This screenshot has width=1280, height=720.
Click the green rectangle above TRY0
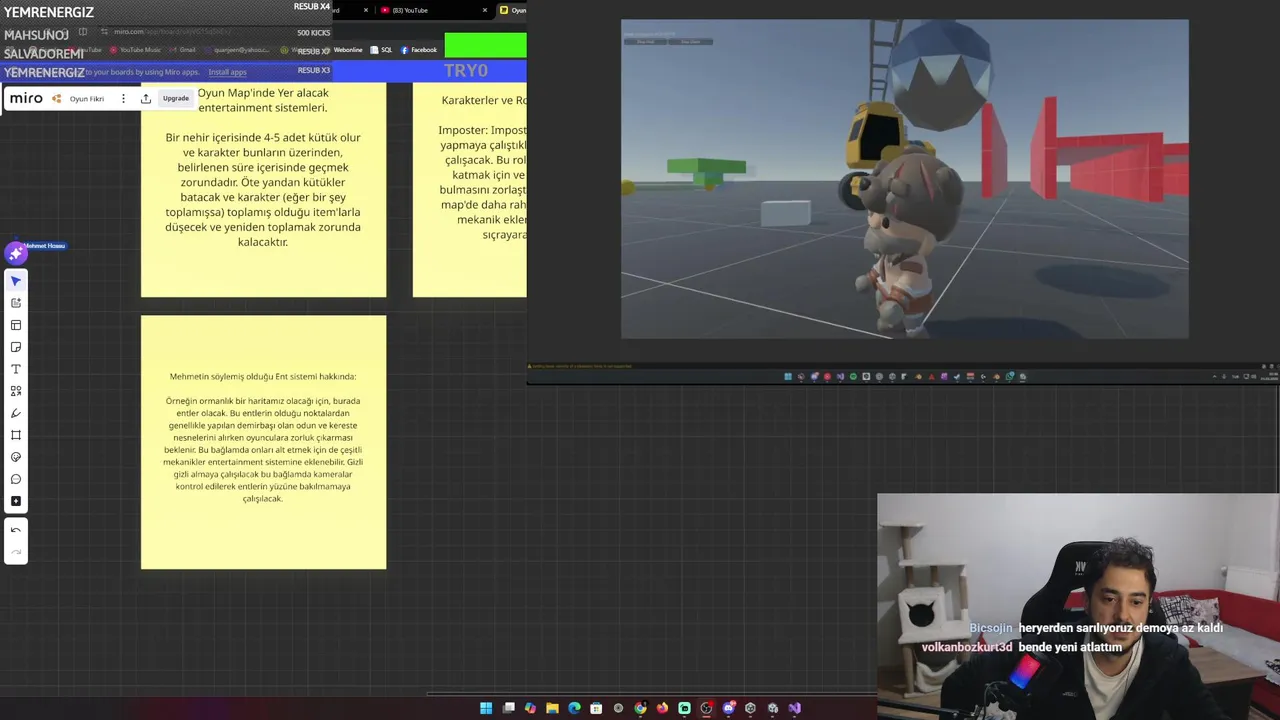coord(485,45)
